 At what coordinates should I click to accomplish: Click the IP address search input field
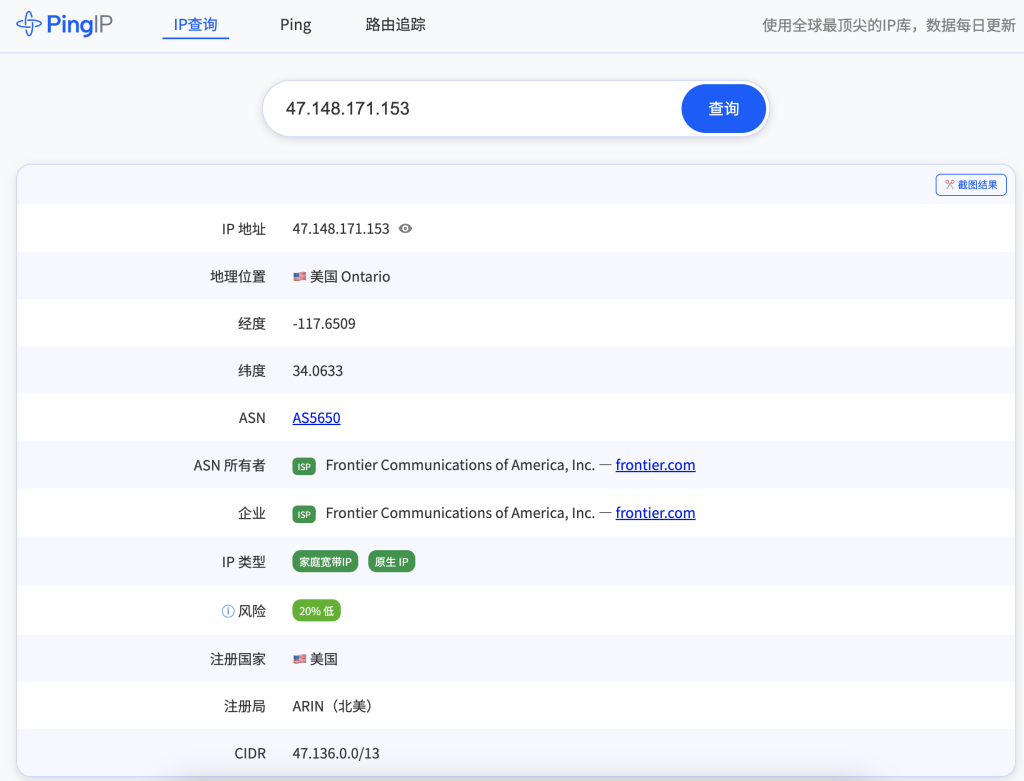[470, 108]
